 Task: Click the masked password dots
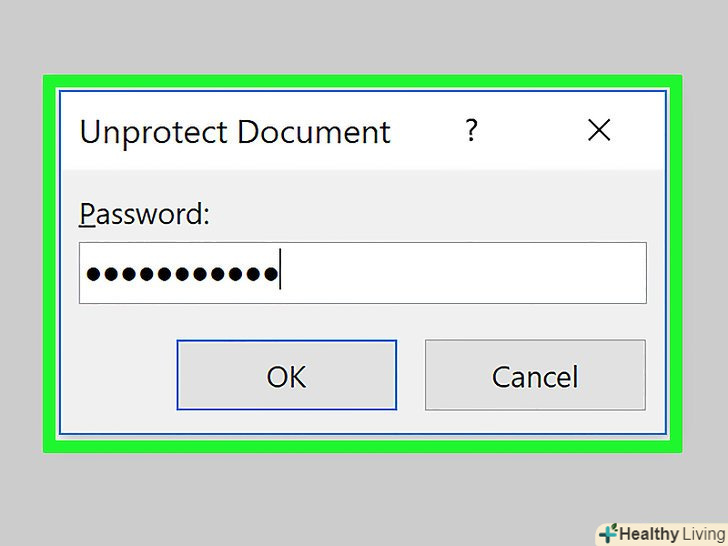pos(180,274)
